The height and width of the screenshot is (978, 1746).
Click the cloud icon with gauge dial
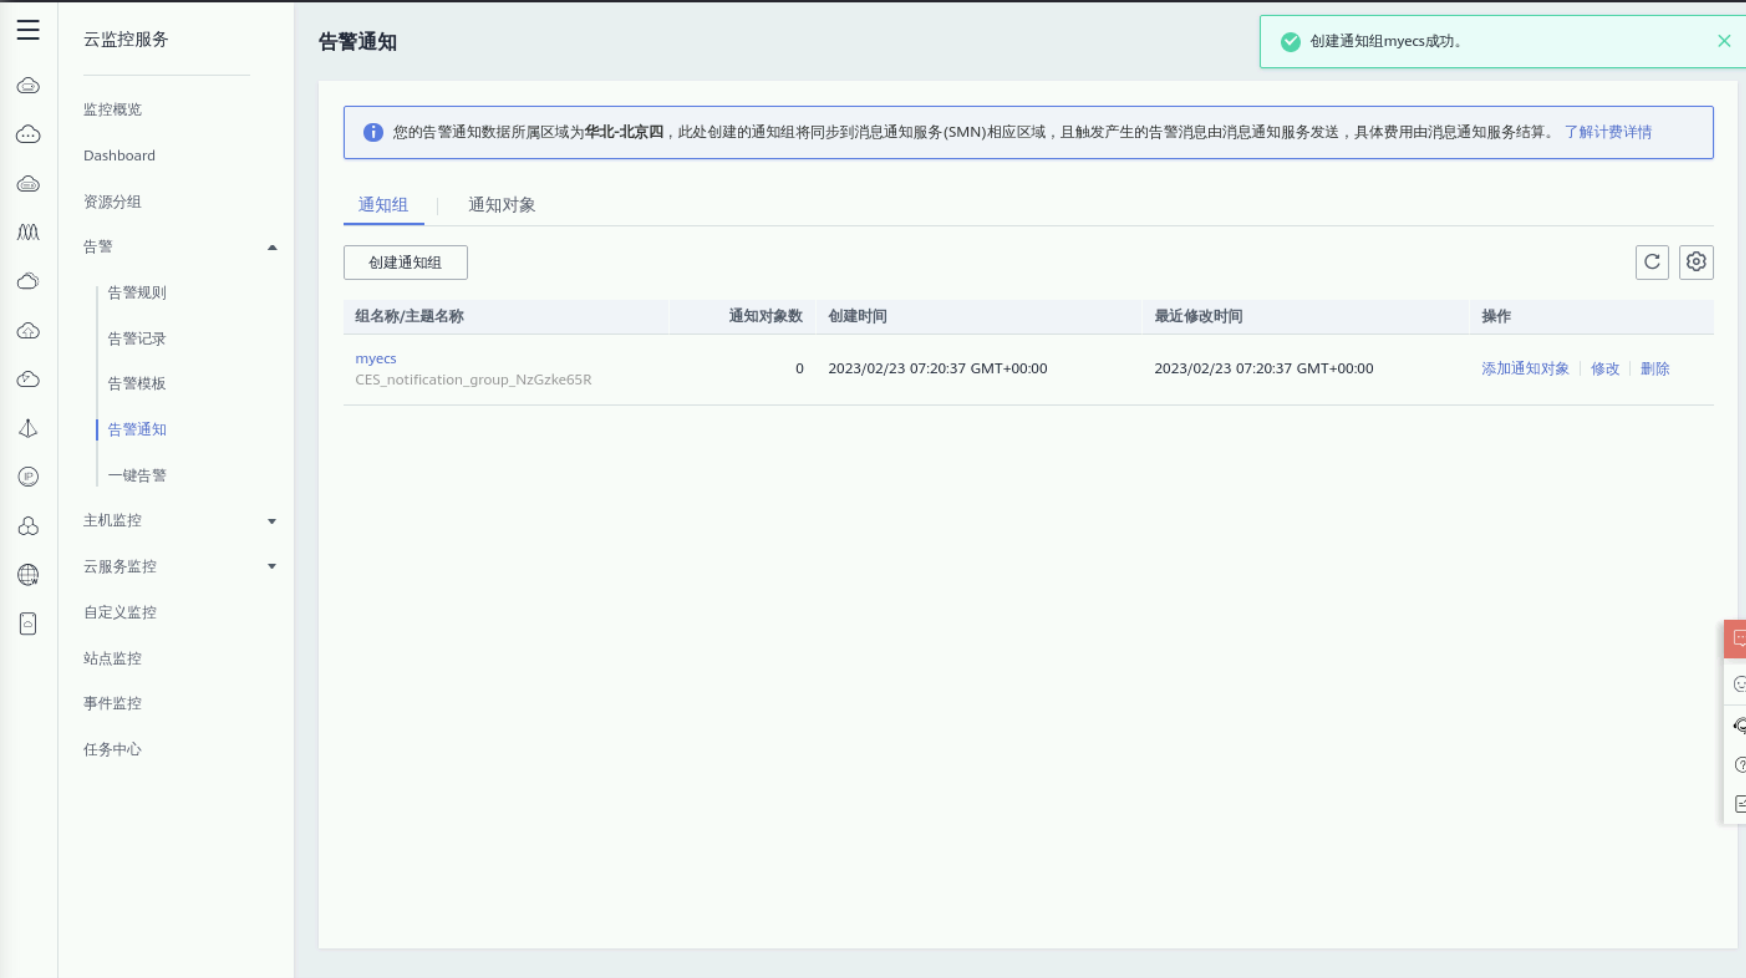coord(28,379)
